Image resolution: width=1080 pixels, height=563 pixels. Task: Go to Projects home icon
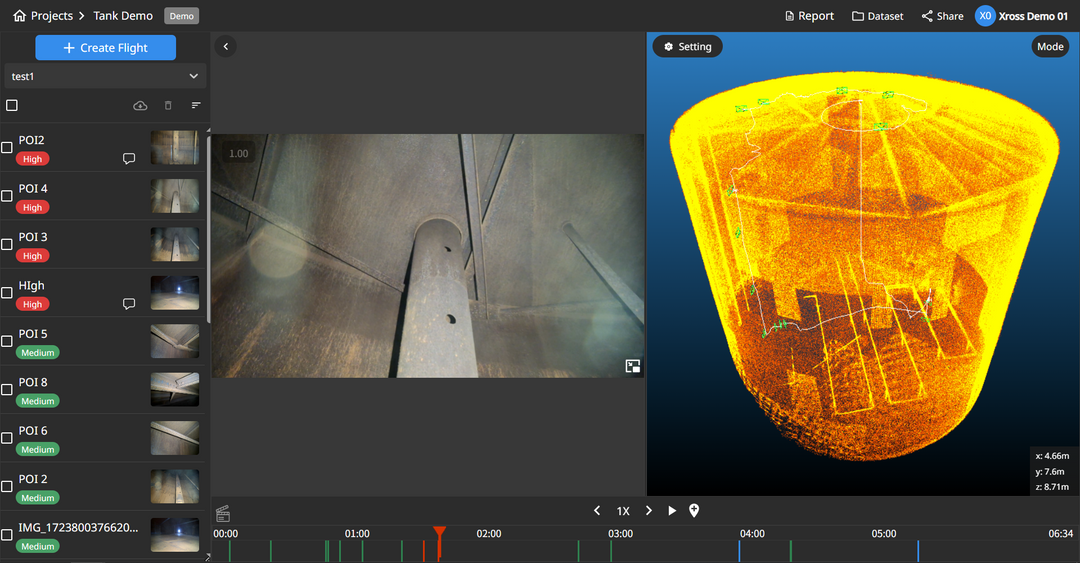[19, 16]
